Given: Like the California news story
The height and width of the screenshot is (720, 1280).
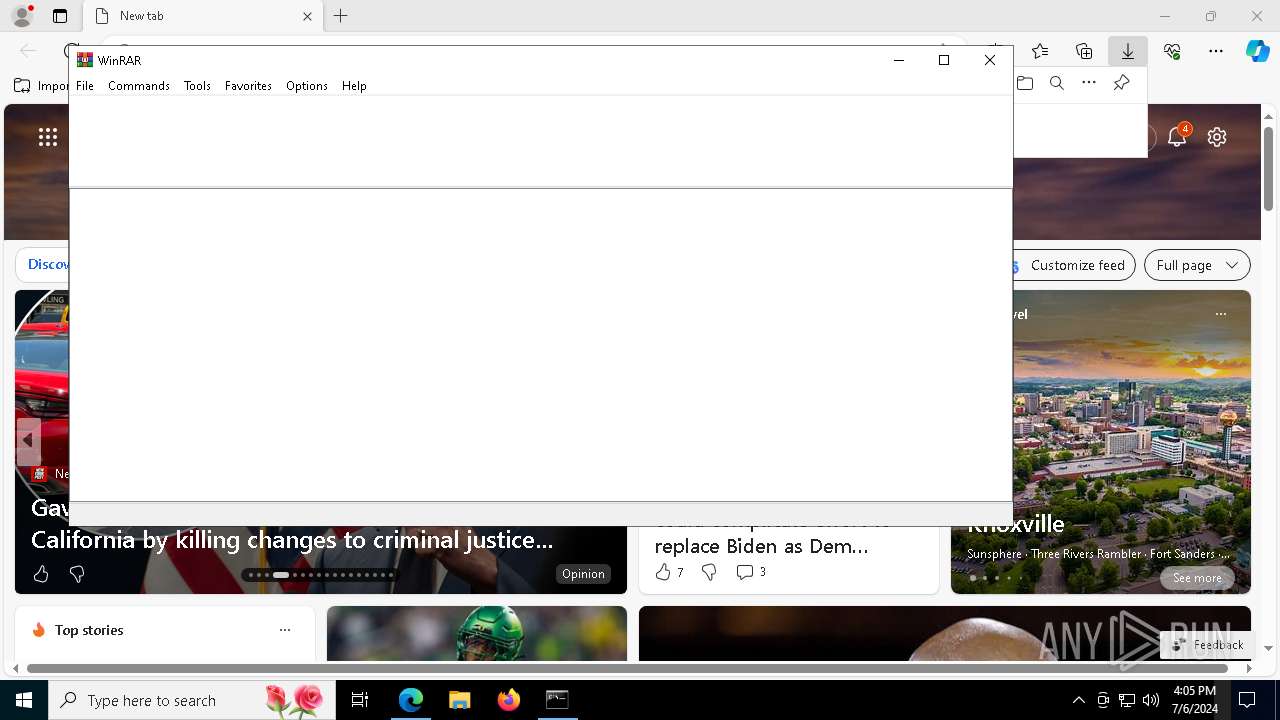Looking at the screenshot, I should [41, 574].
